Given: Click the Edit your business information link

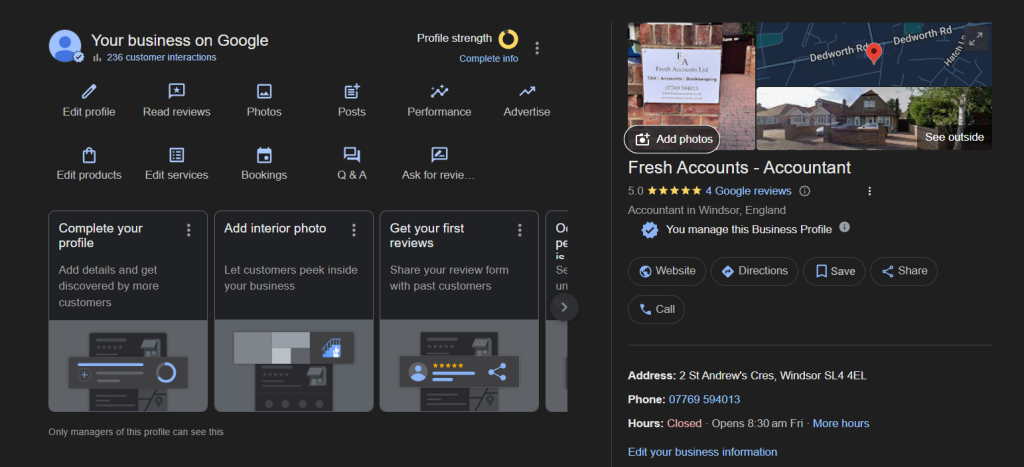Looking at the screenshot, I should point(703,452).
